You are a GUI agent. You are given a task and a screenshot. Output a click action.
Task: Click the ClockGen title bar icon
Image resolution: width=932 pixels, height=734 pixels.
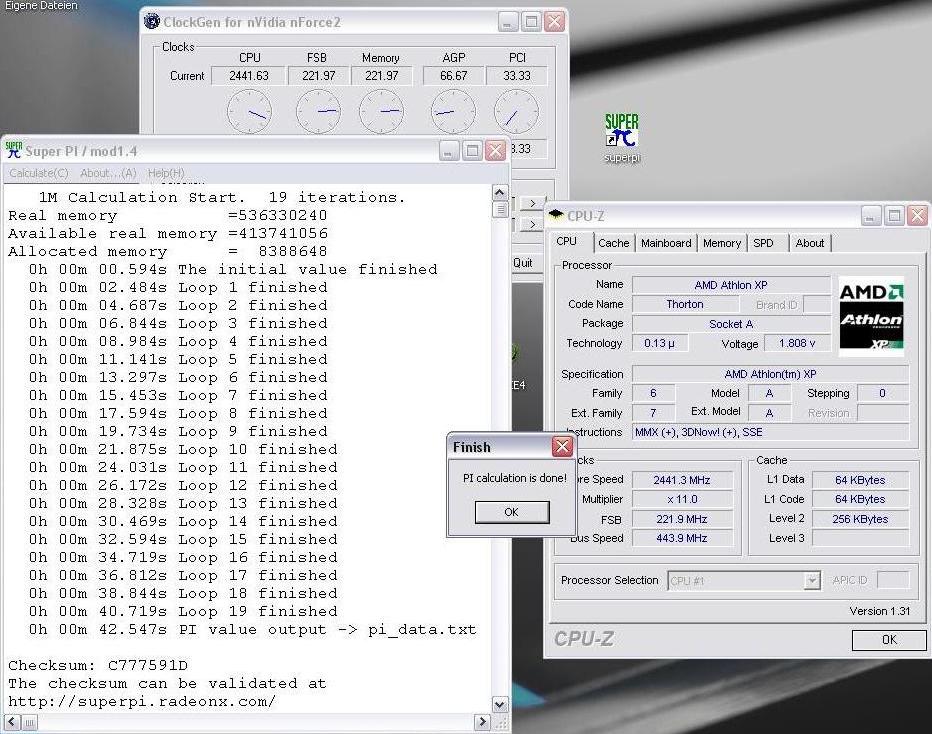pyautogui.click(x=152, y=22)
